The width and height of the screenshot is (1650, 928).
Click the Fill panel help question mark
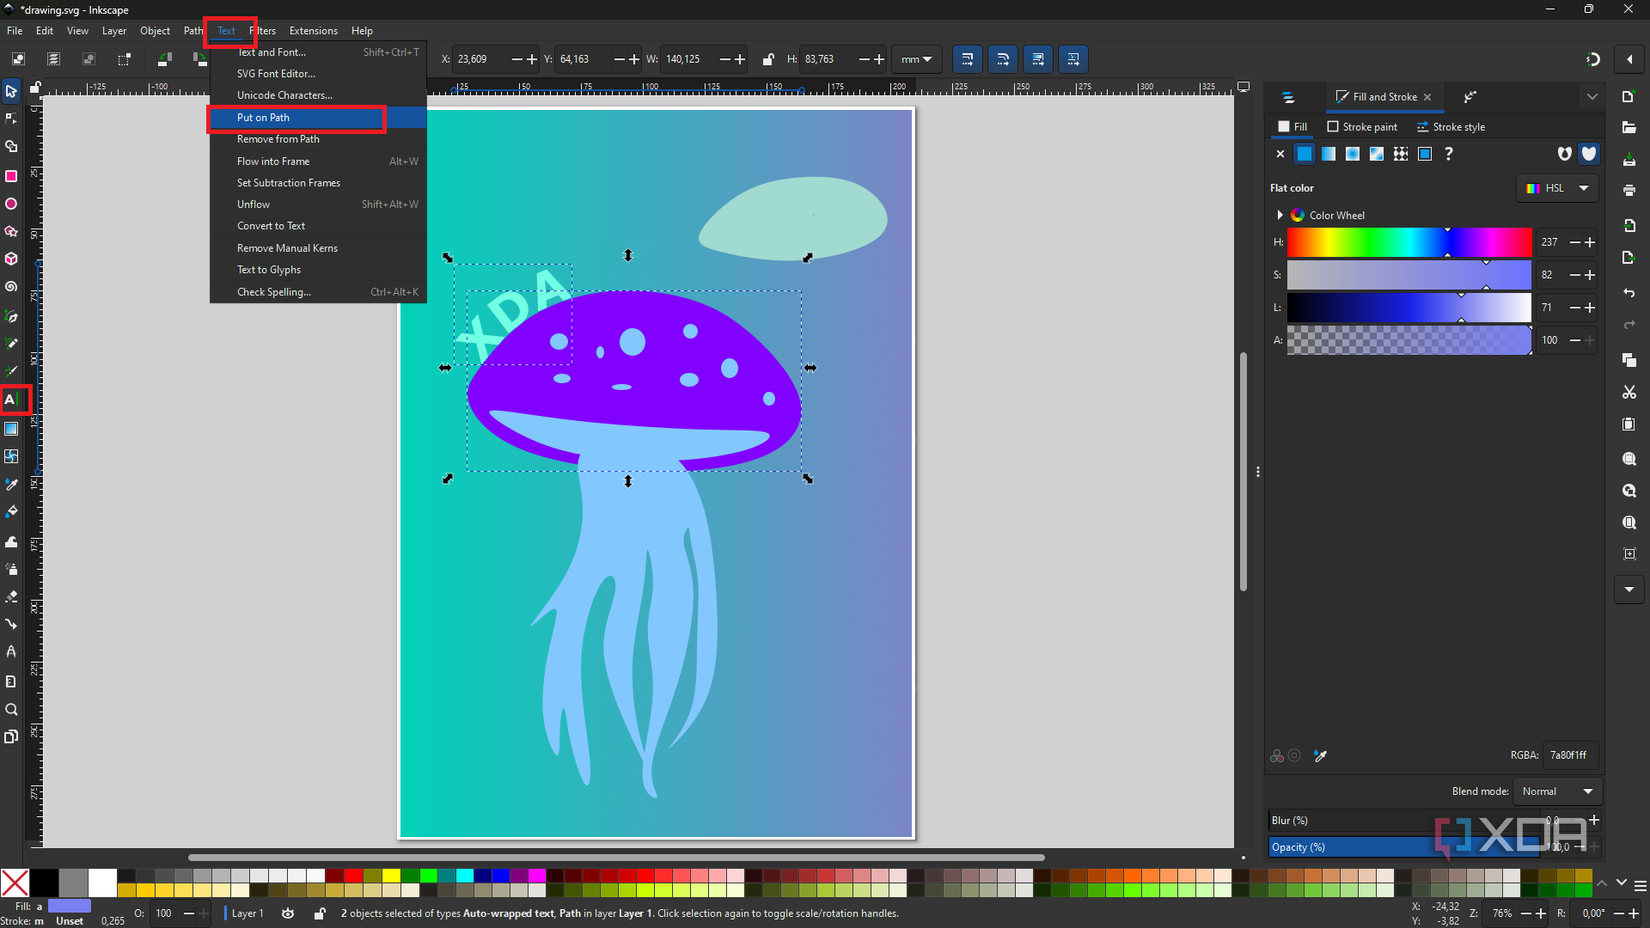pyautogui.click(x=1449, y=153)
